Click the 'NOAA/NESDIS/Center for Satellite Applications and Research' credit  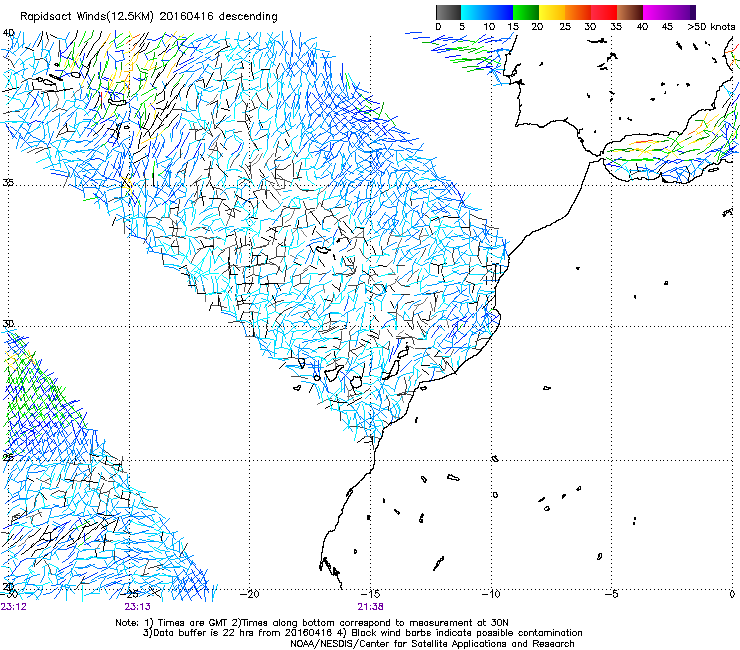pyautogui.click(x=432, y=644)
